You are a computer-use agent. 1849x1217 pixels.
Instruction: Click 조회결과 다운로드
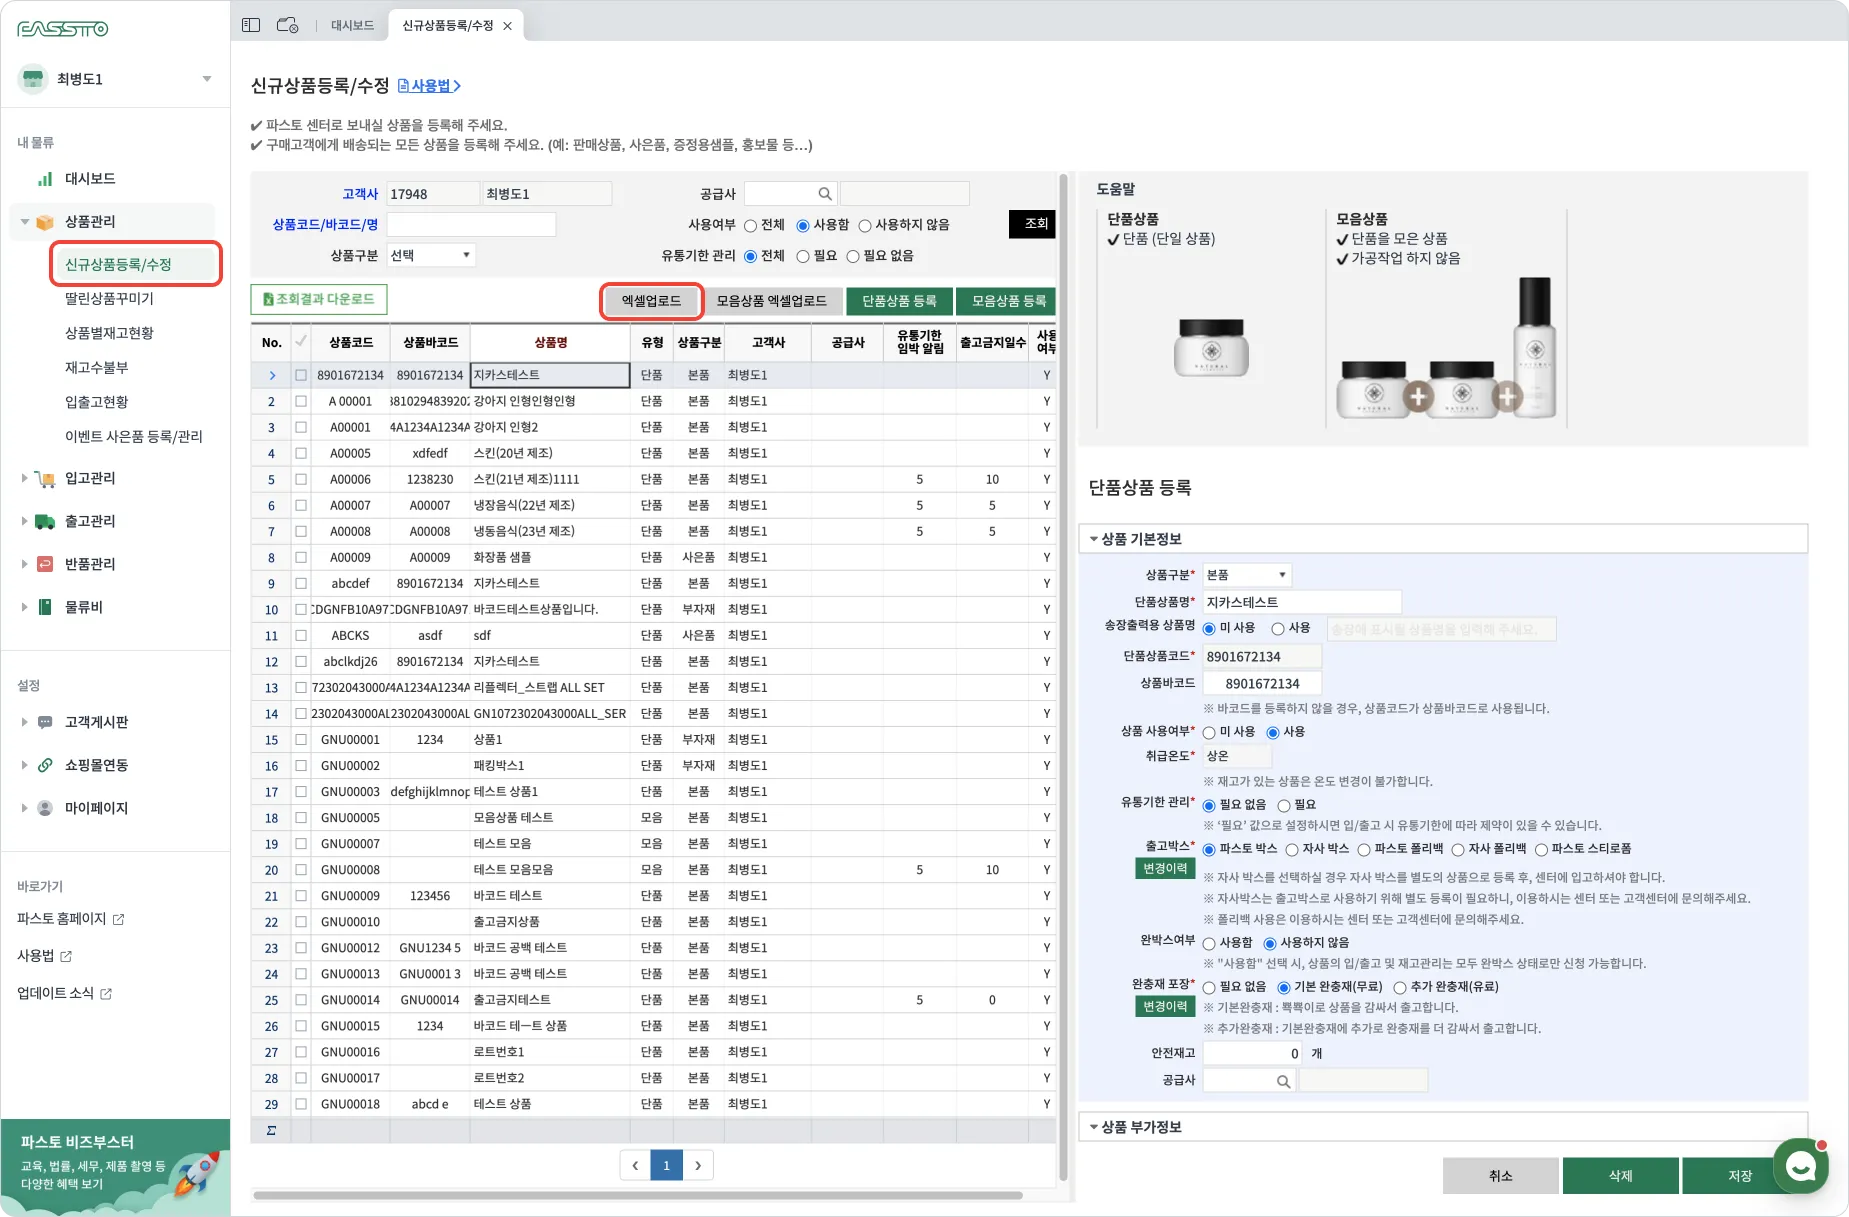(x=319, y=299)
